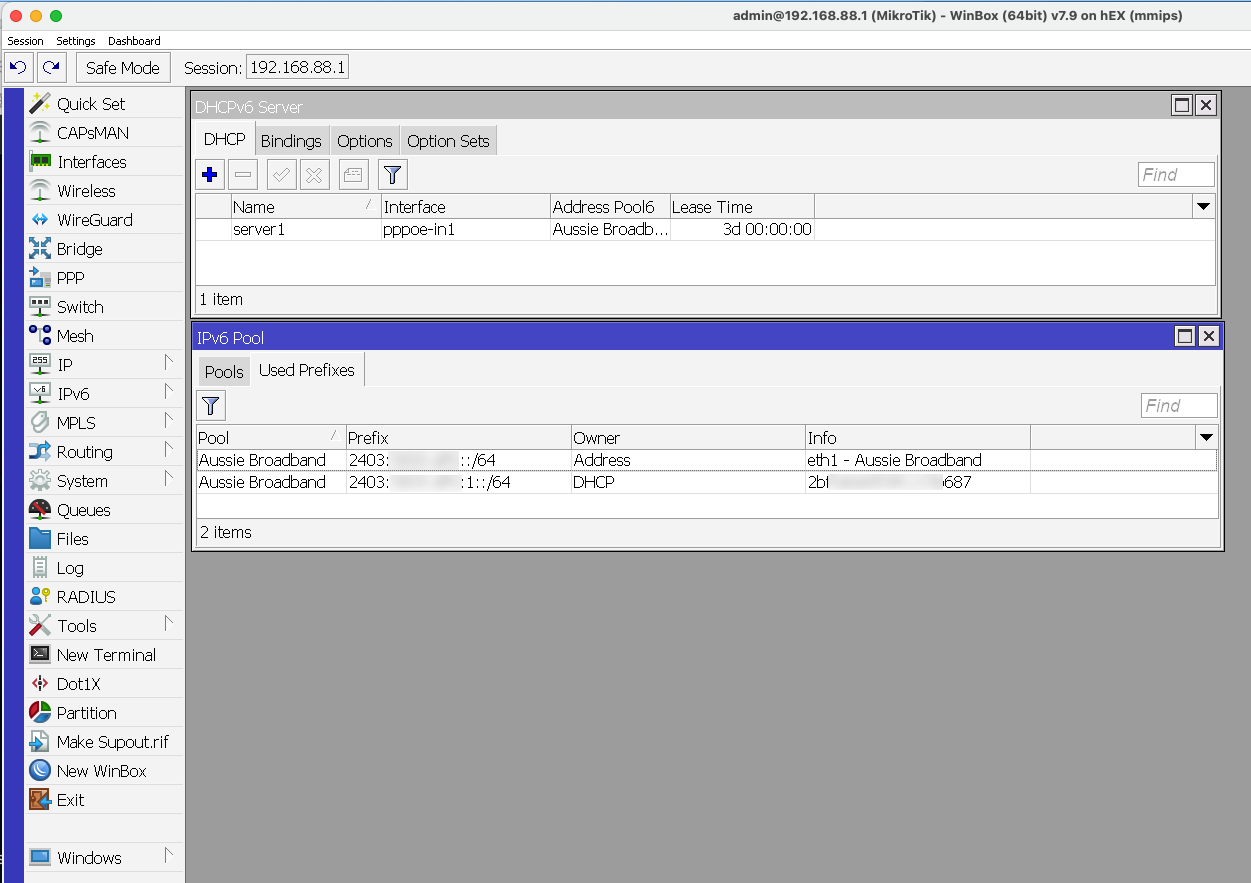Image resolution: width=1251 pixels, height=883 pixels.
Task: Open comment editor for server1
Action: point(353,174)
